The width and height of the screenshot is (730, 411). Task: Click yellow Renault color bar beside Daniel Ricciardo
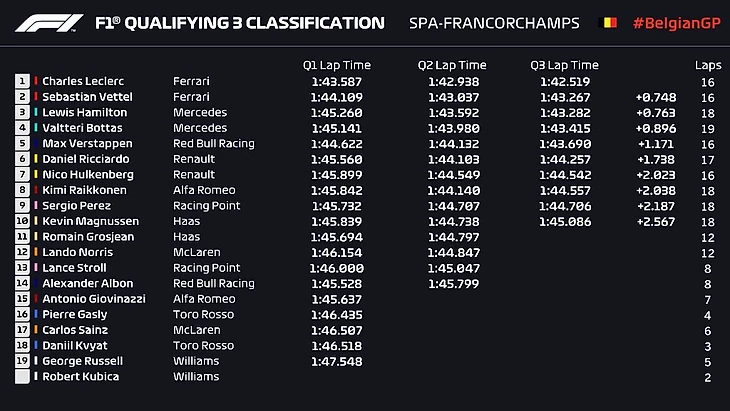pyautogui.click(x=35, y=159)
